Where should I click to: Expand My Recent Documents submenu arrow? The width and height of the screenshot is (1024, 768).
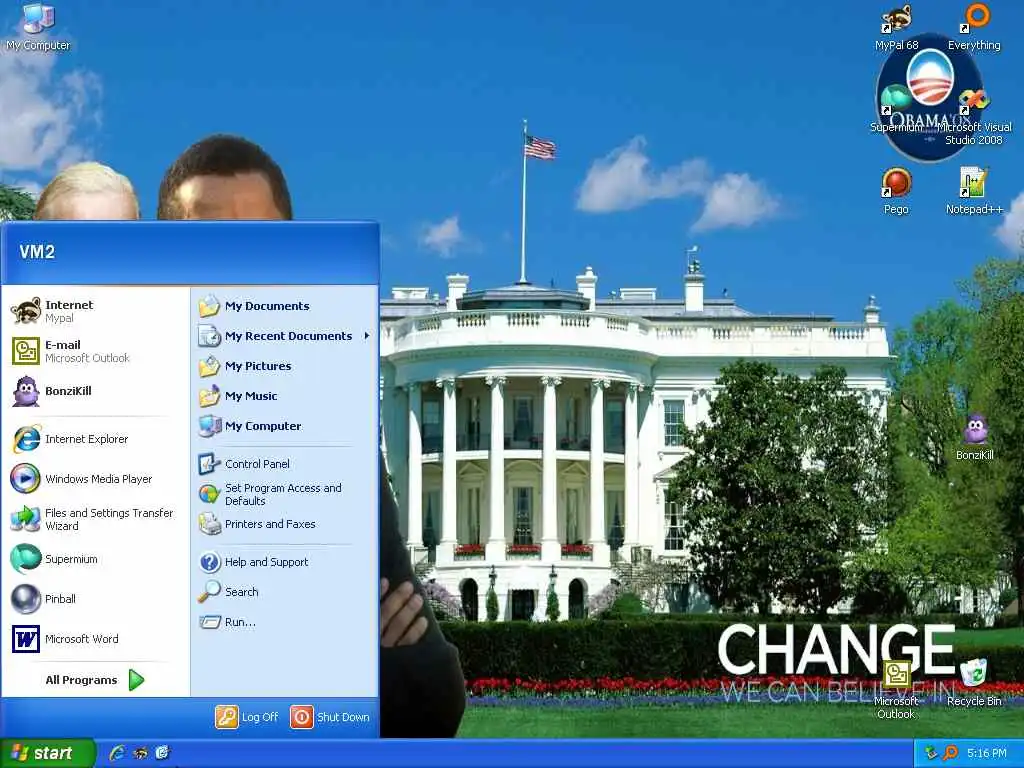(366, 336)
